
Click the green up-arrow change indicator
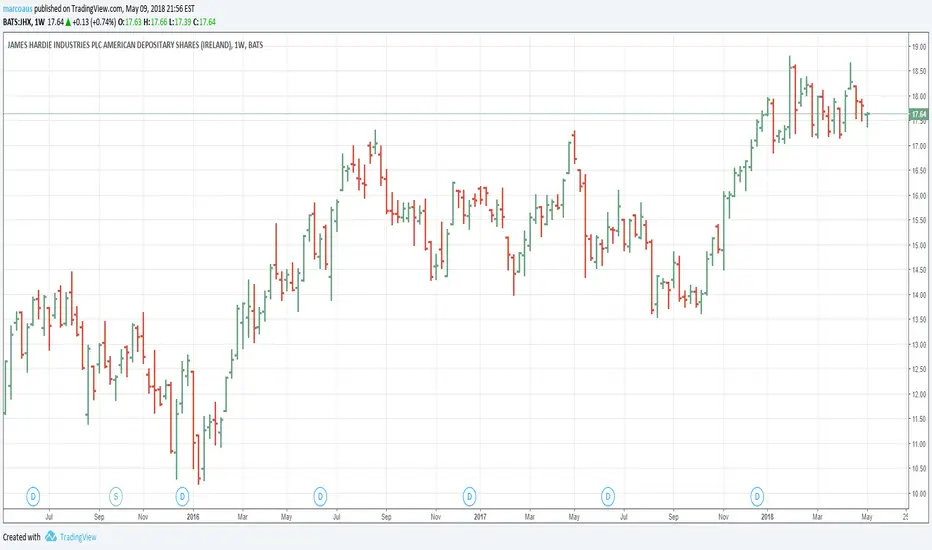[68, 22]
